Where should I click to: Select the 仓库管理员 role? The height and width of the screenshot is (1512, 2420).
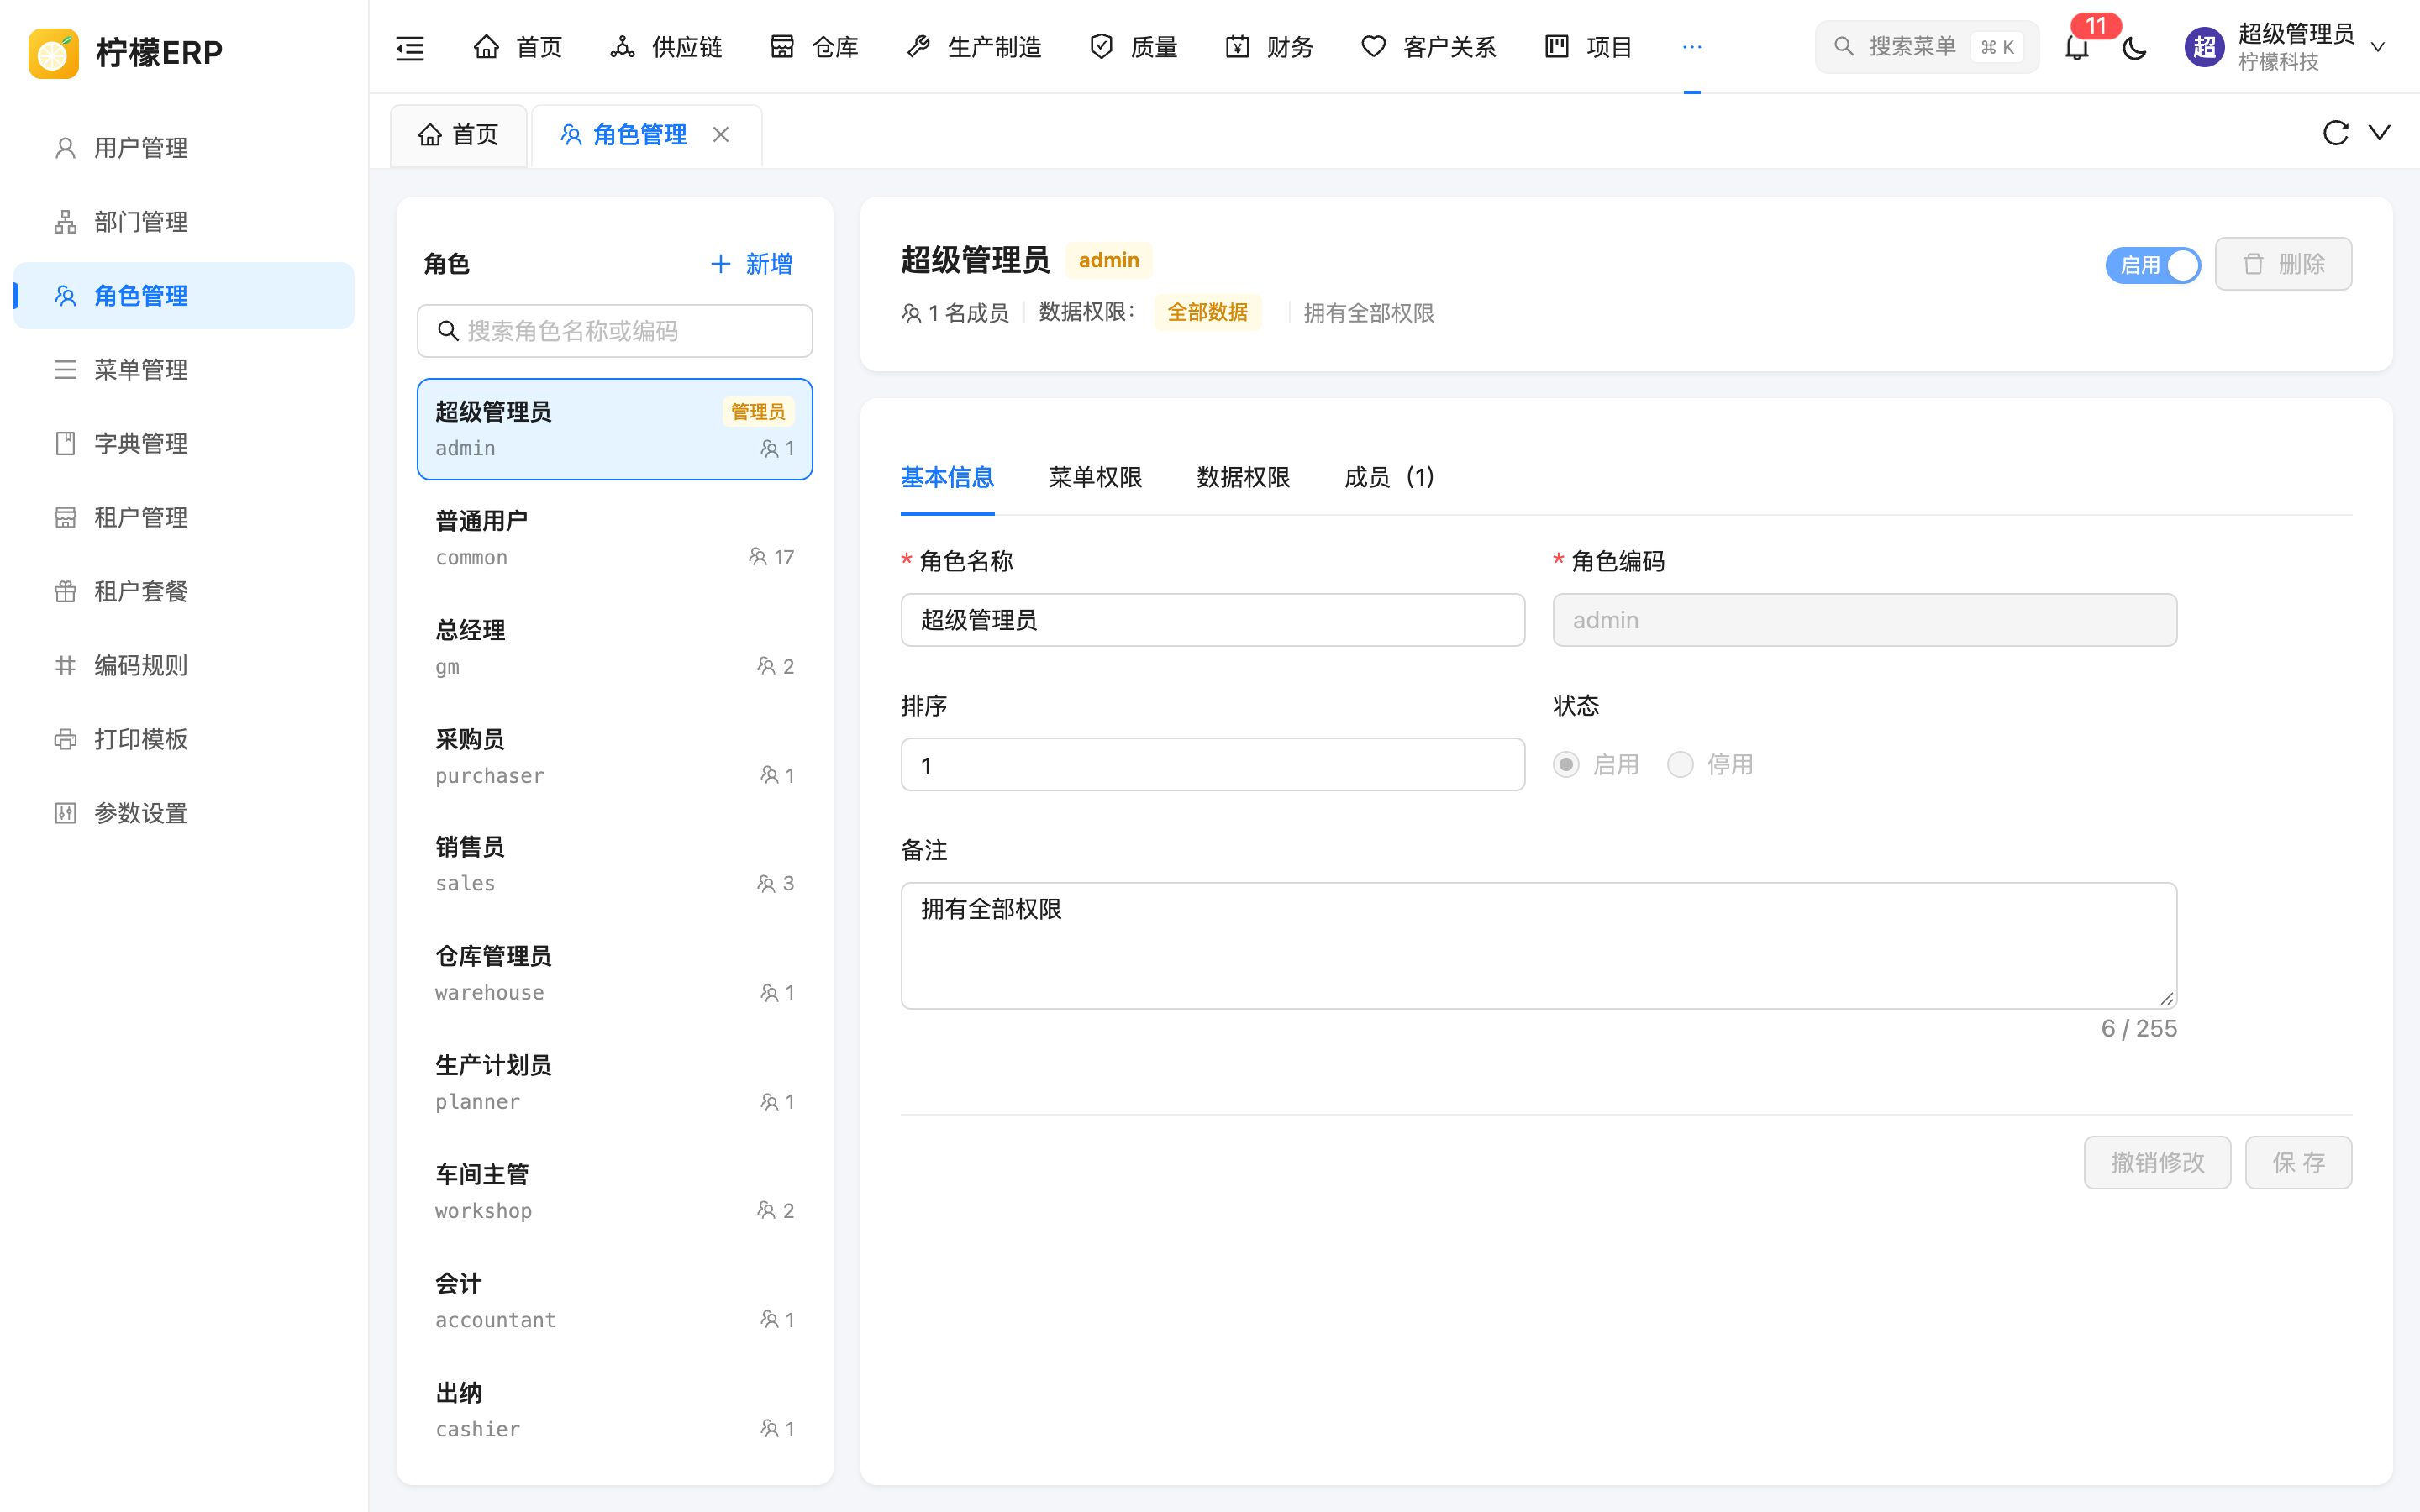(x=614, y=974)
